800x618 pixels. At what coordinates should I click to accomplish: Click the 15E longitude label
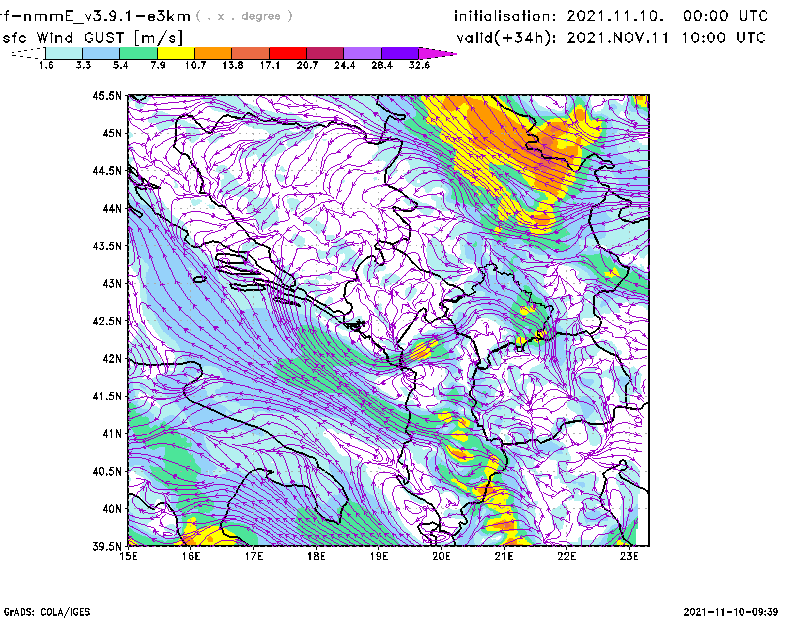click(128, 556)
